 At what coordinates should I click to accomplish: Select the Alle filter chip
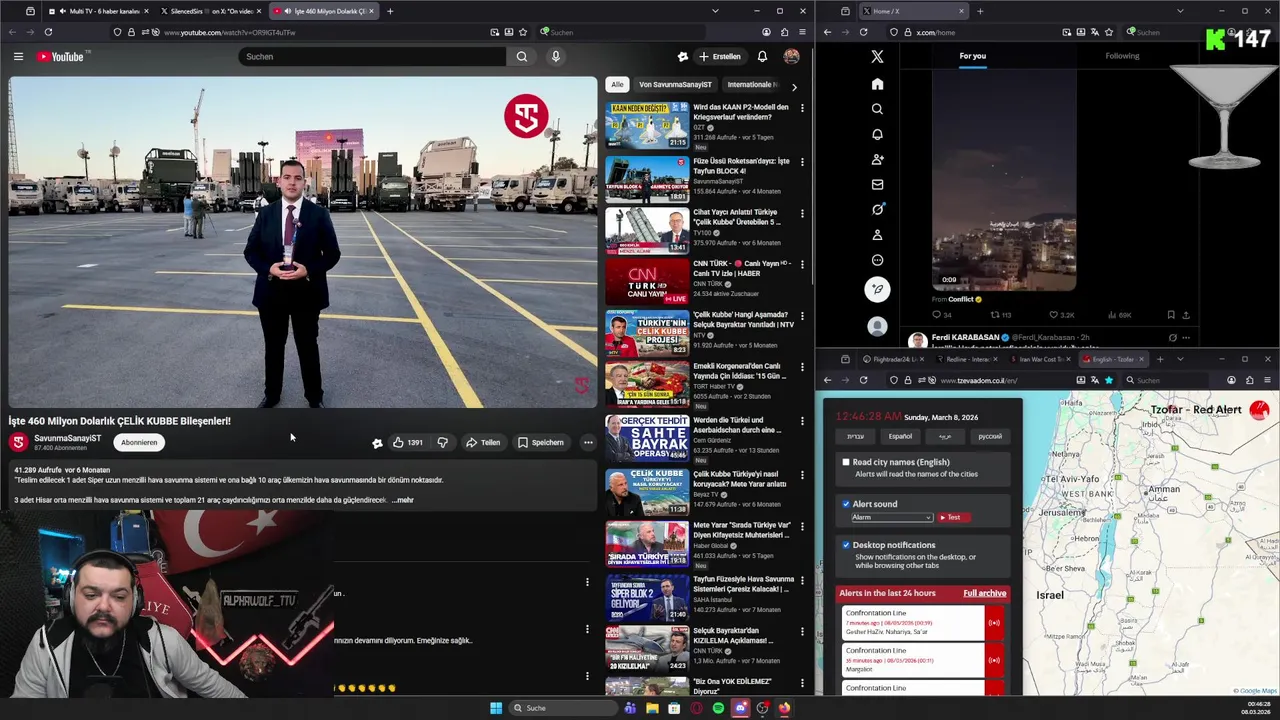tap(618, 85)
